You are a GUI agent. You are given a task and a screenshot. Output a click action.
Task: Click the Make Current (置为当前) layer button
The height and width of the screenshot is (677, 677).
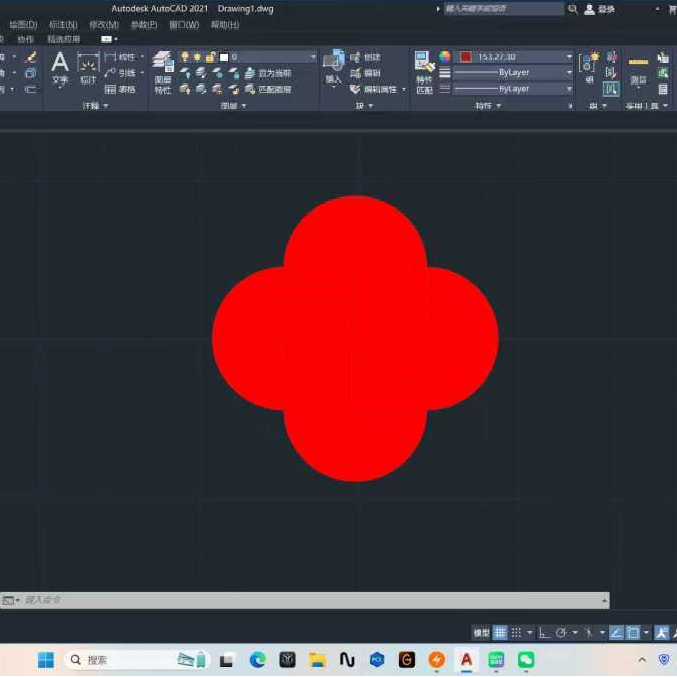pyautogui.click(x=268, y=73)
